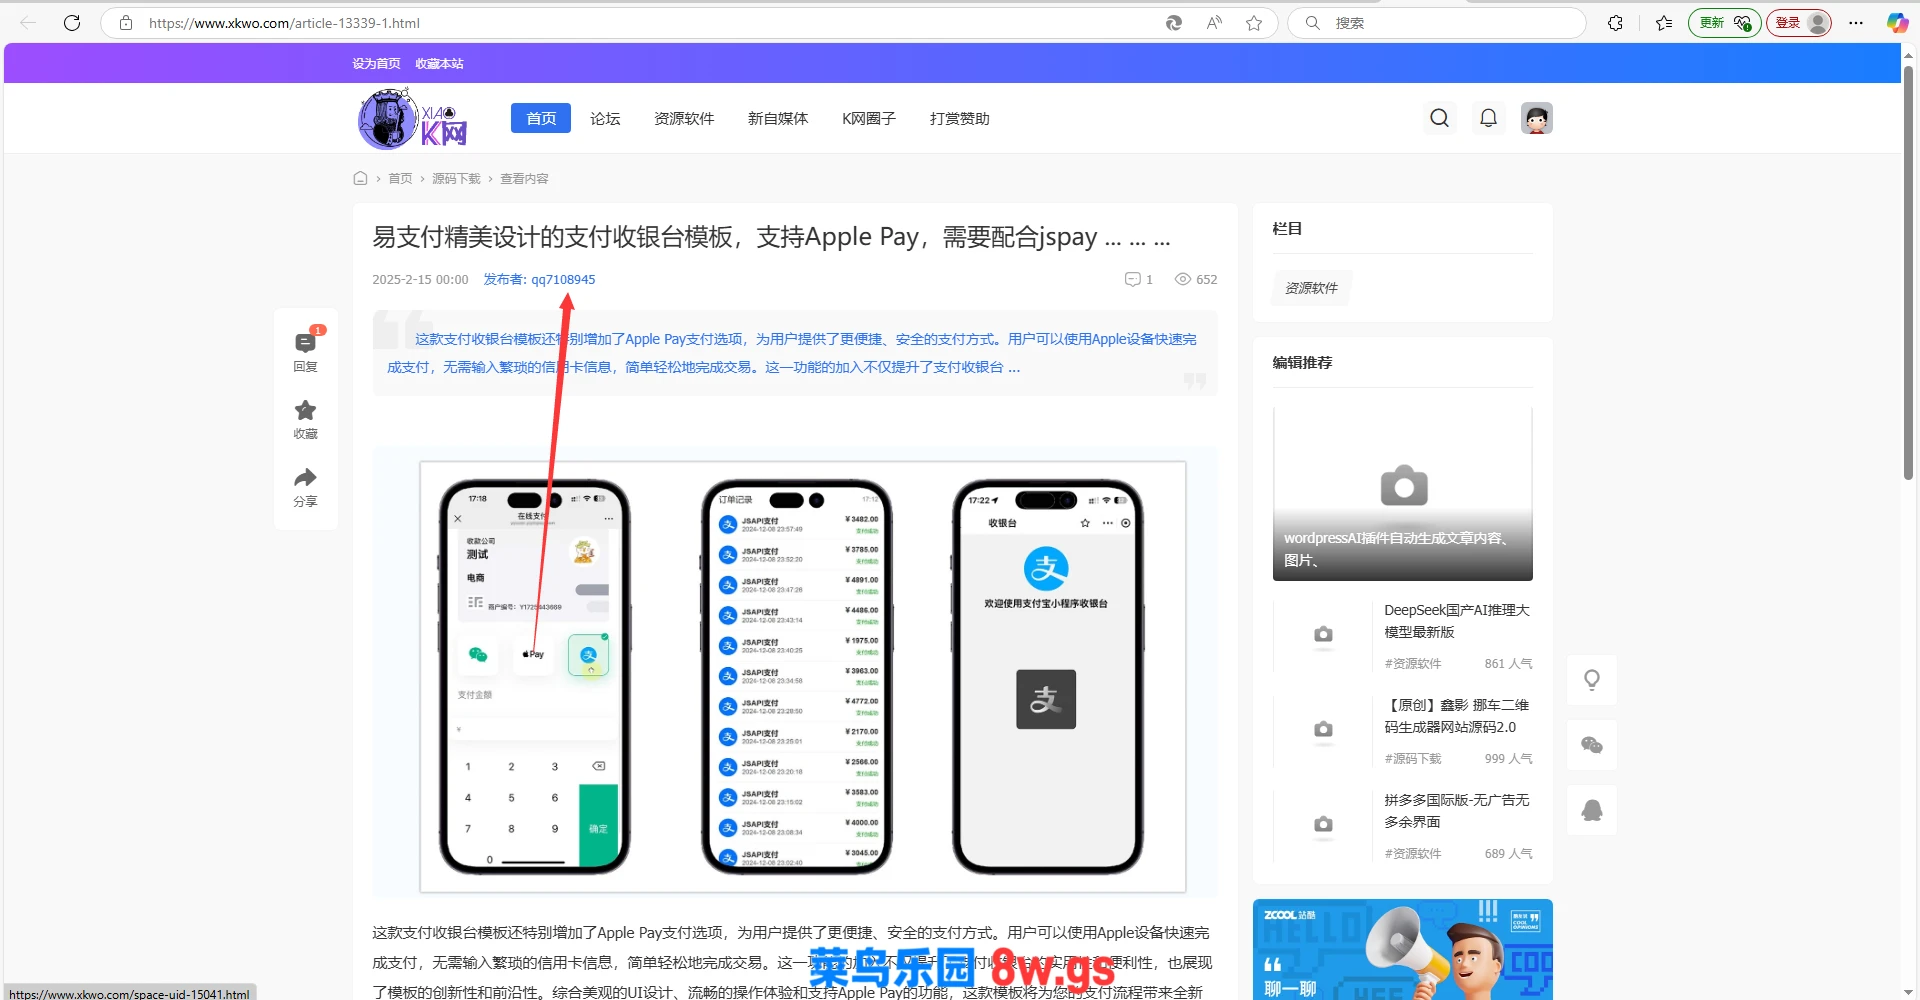
Task: Reload the page with the refresh icon
Action: 72,22
